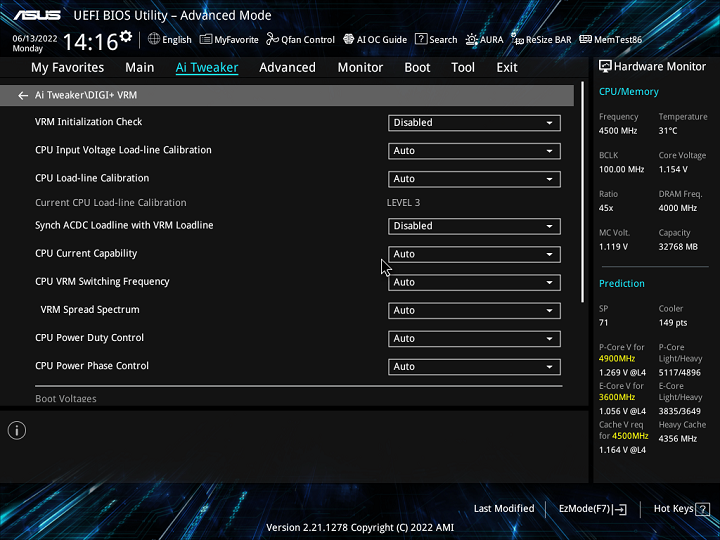Switch to EzMode(F7)
The image size is (720, 540).
click(x=592, y=509)
